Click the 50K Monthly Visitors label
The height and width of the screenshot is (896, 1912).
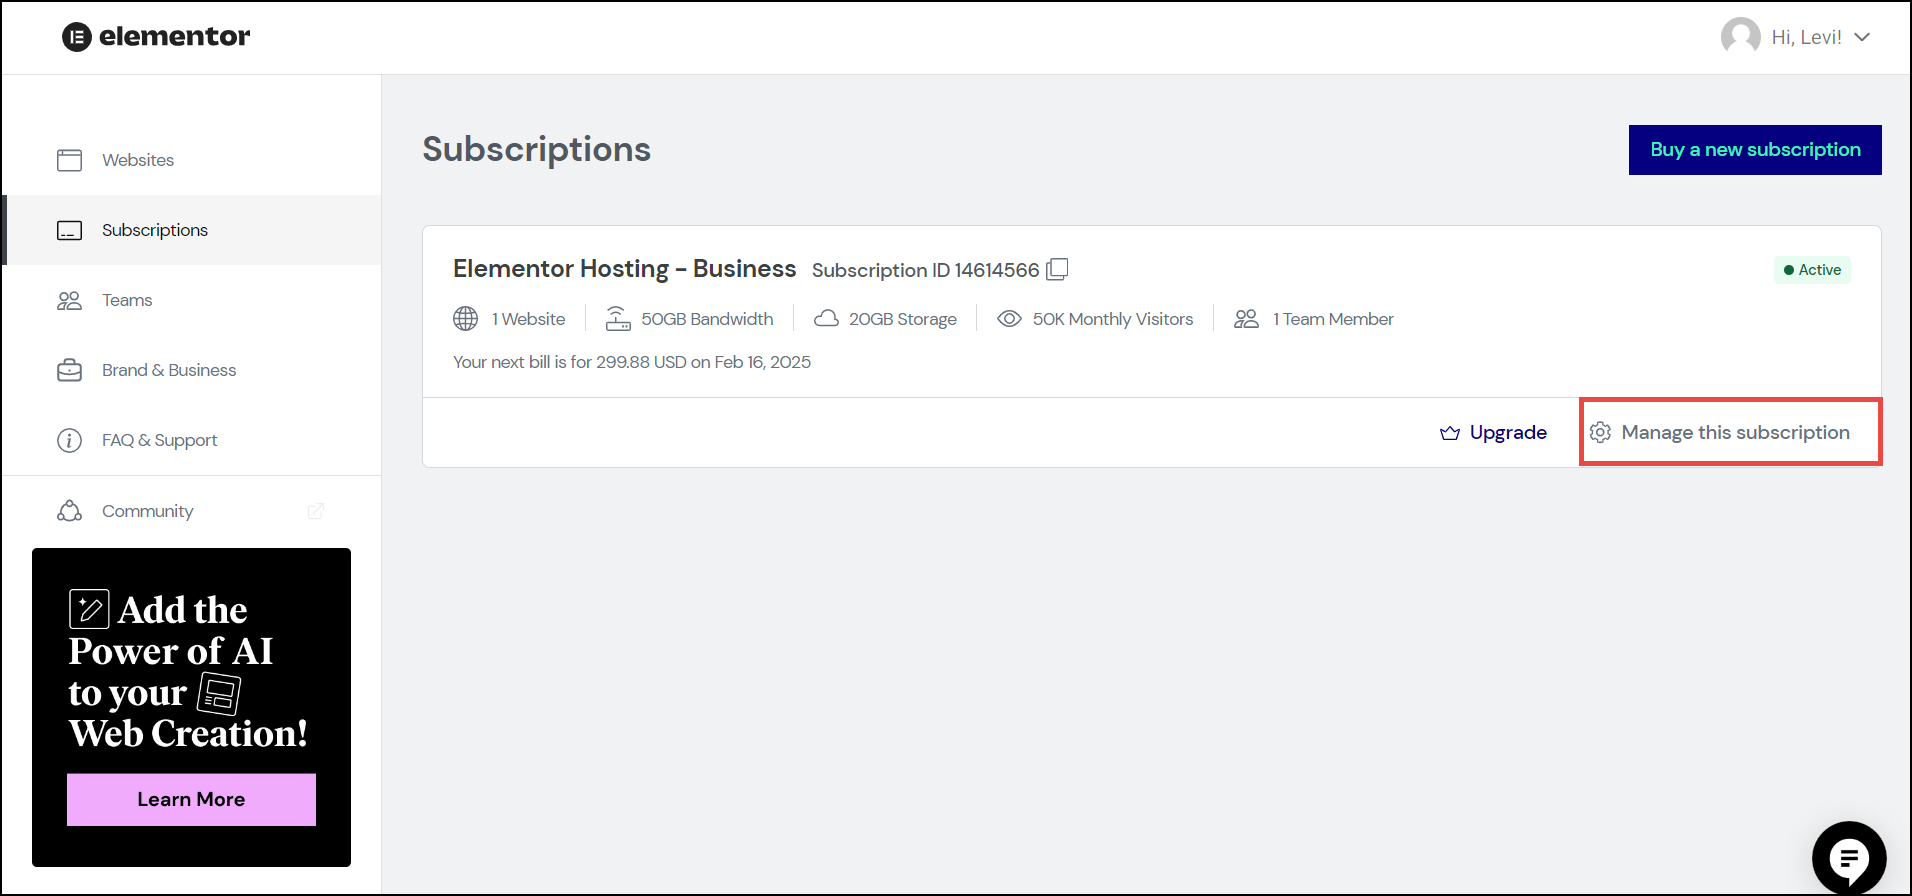(x=1113, y=319)
